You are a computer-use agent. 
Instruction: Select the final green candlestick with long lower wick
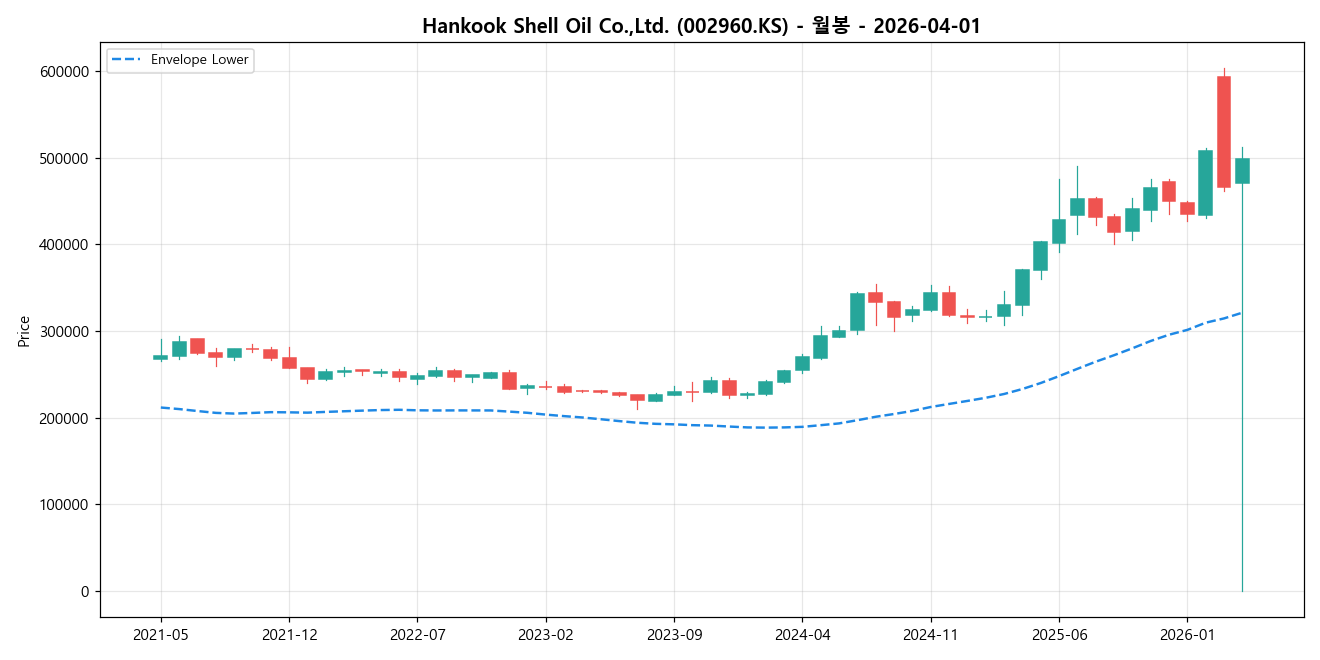(x=1241, y=170)
